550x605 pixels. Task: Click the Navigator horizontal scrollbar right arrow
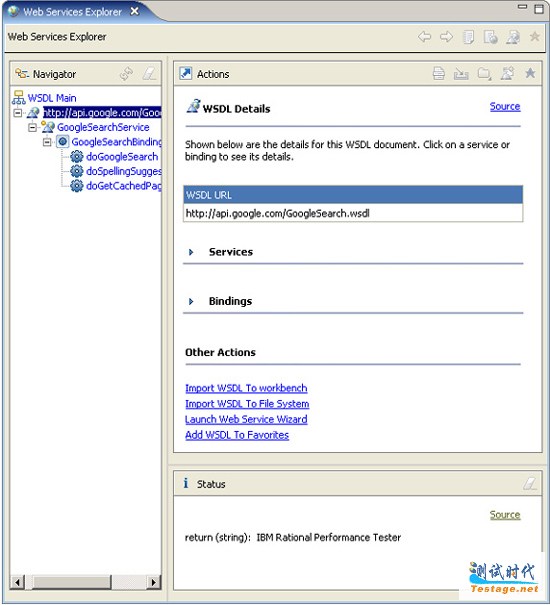coord(154,582)
